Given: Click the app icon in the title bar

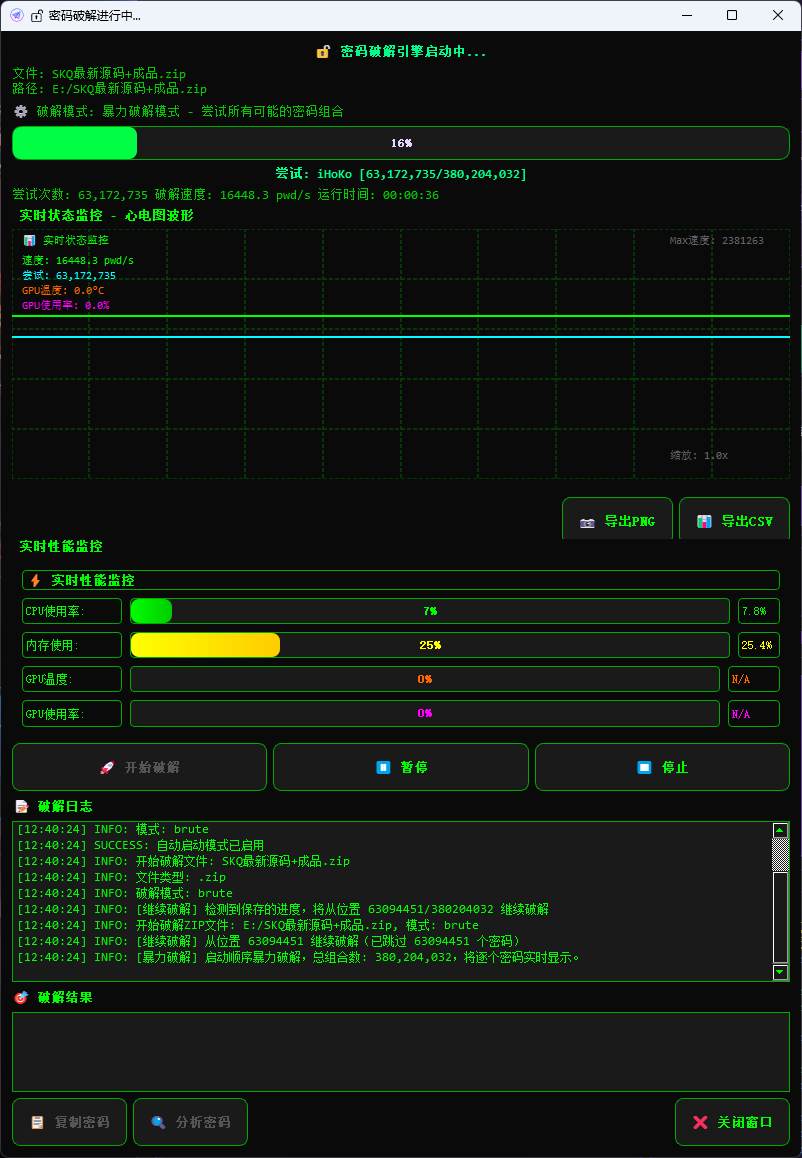Looking at the screenshot, I should [x=16, y=16].
